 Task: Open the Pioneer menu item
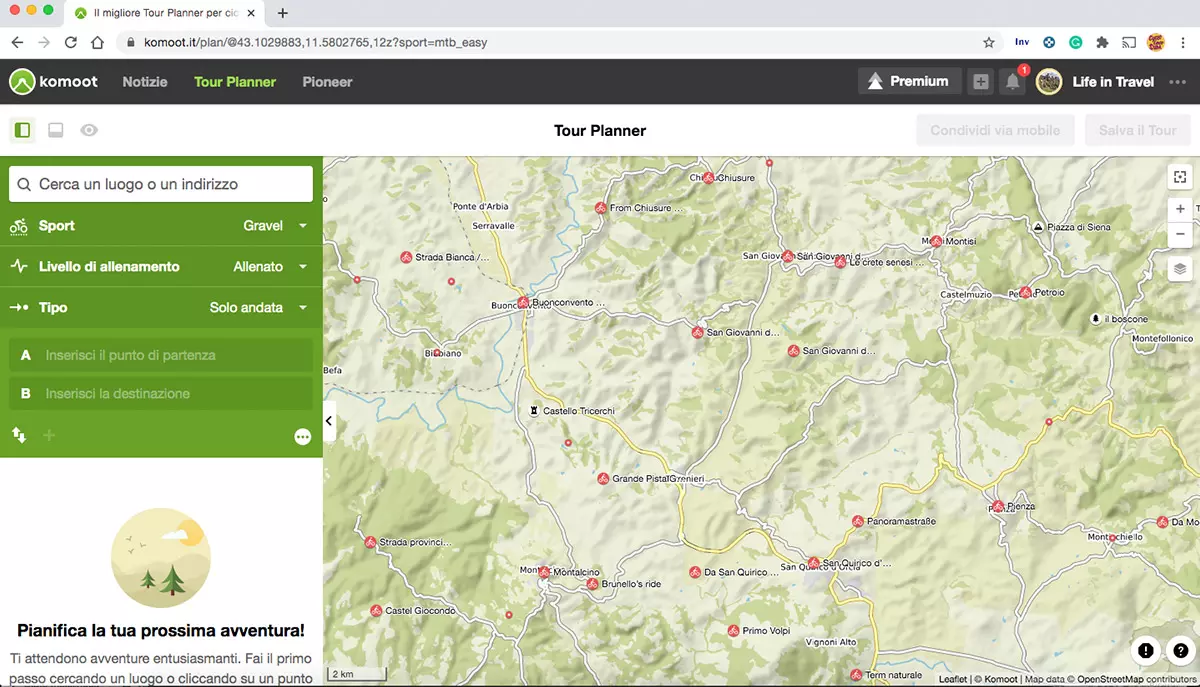[328, 82]
